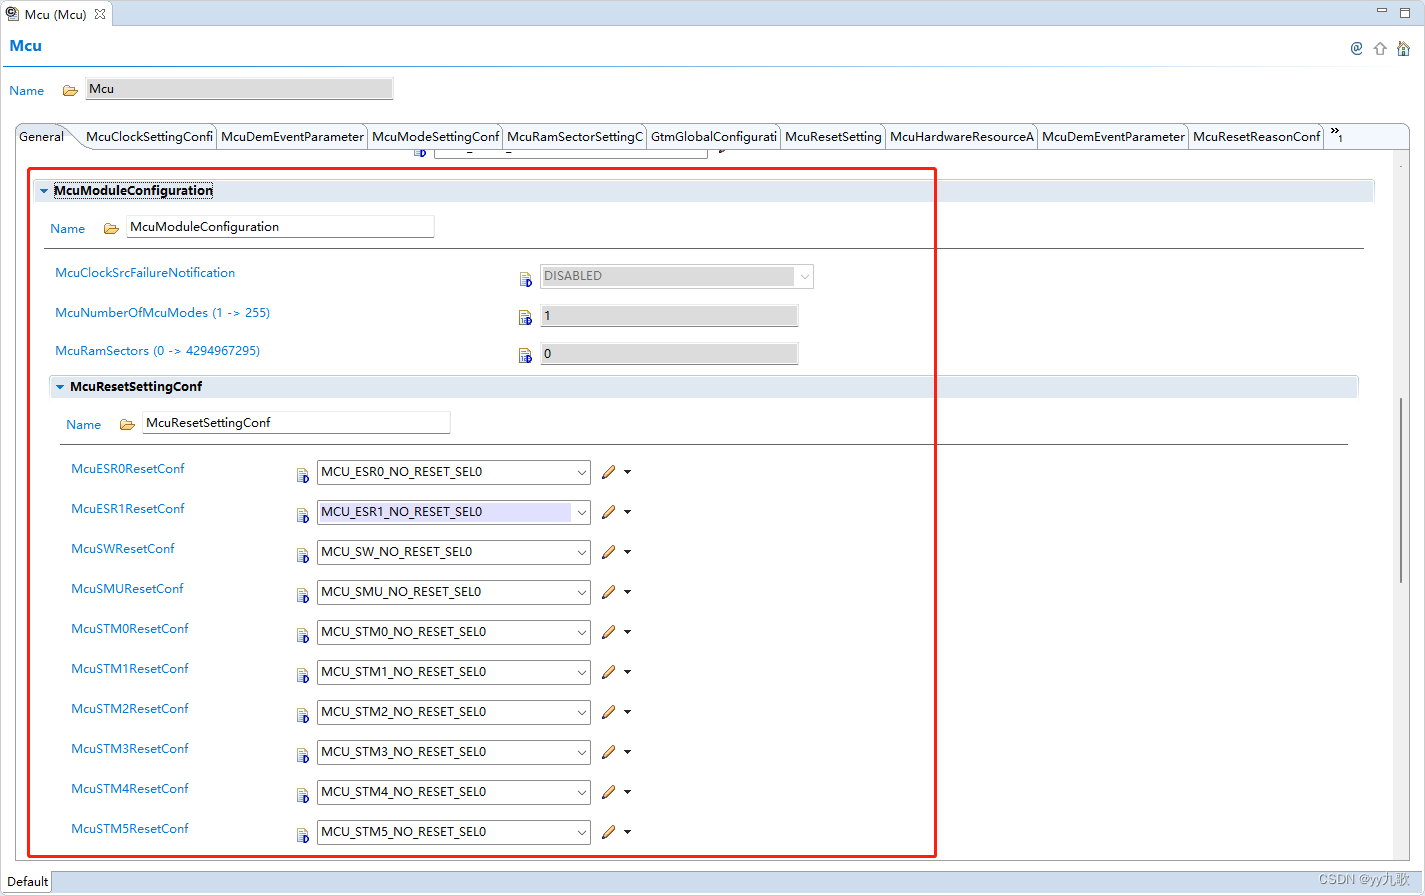The width and height of the screenshot is (1425, 896).
Task: Switch to the McuModeSettingConf tab
Action: coord(435,137)
